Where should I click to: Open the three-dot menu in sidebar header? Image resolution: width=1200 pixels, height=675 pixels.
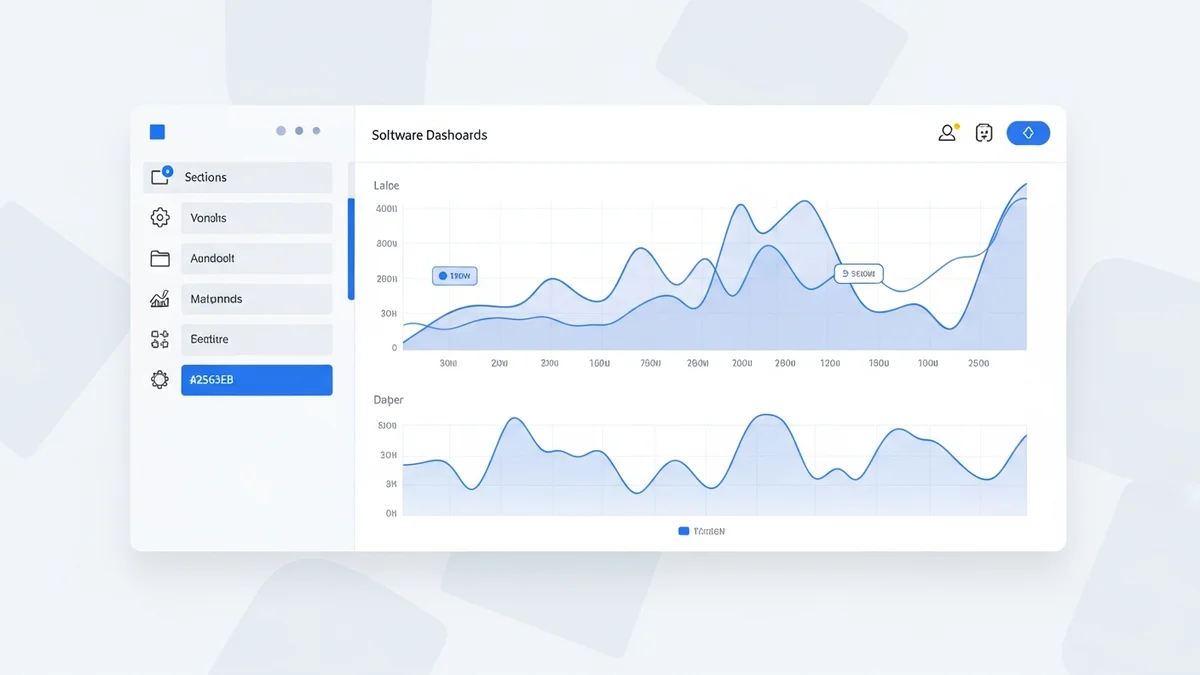(x=298, y=131)
